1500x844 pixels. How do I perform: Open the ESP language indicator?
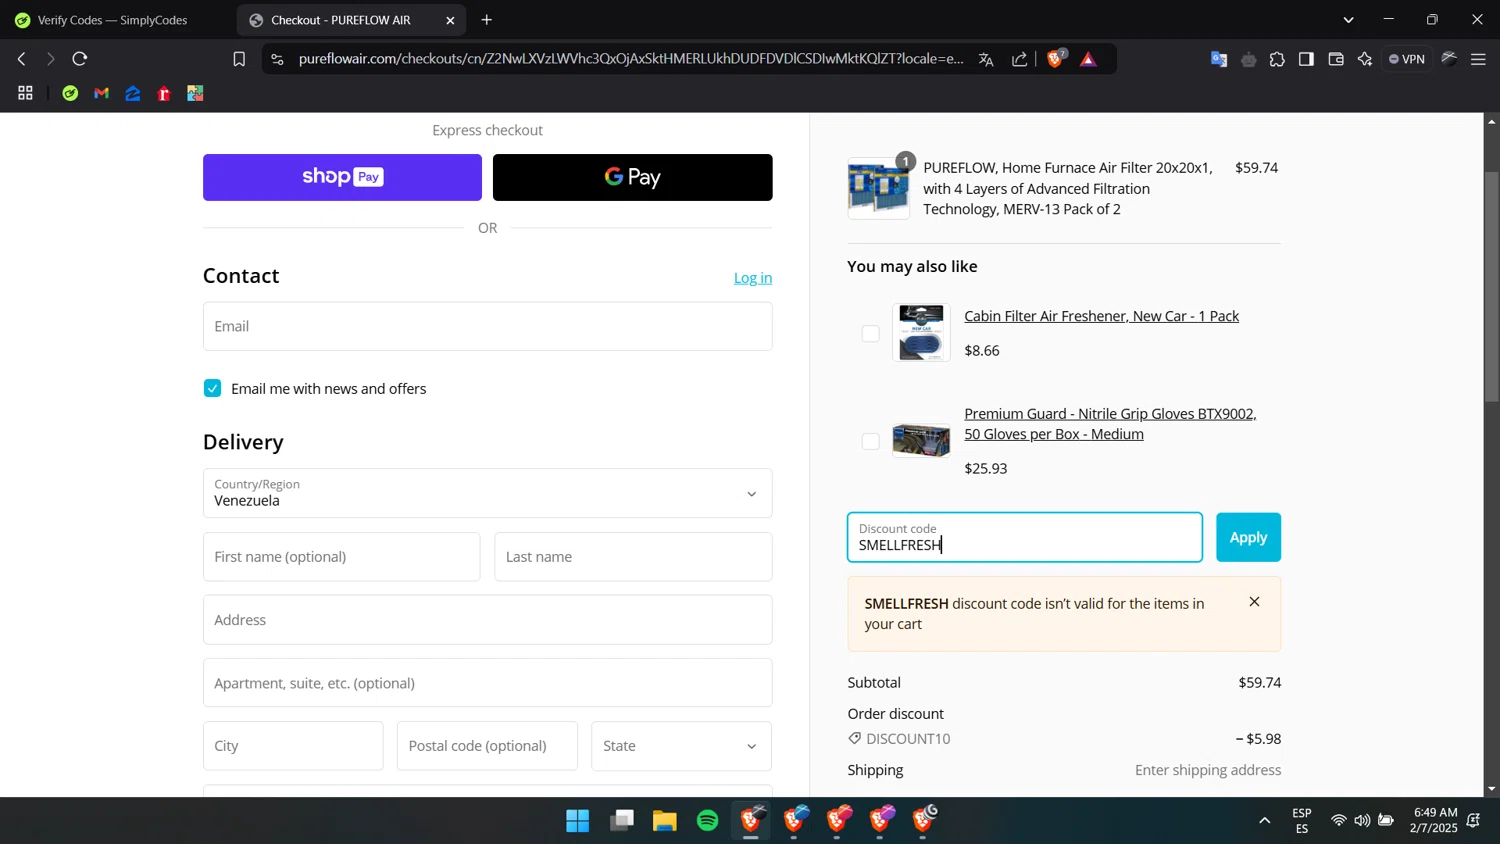pyautogui.click(x=1302, y=821)
